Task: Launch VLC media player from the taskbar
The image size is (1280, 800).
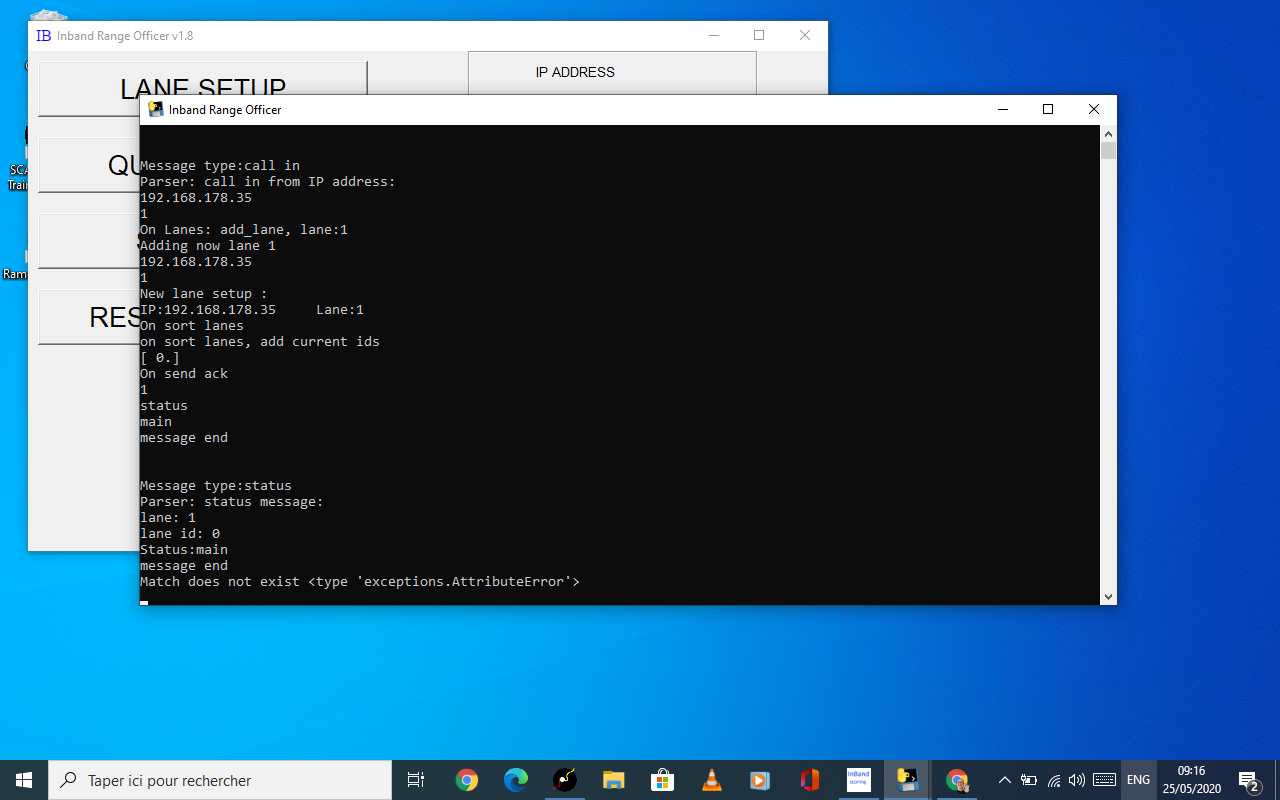Action: tap(711, 780)
